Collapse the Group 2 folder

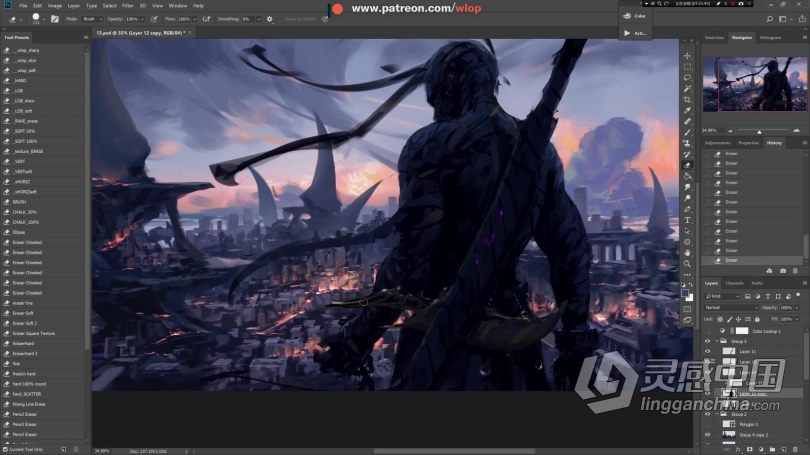(x=716, y=414)
